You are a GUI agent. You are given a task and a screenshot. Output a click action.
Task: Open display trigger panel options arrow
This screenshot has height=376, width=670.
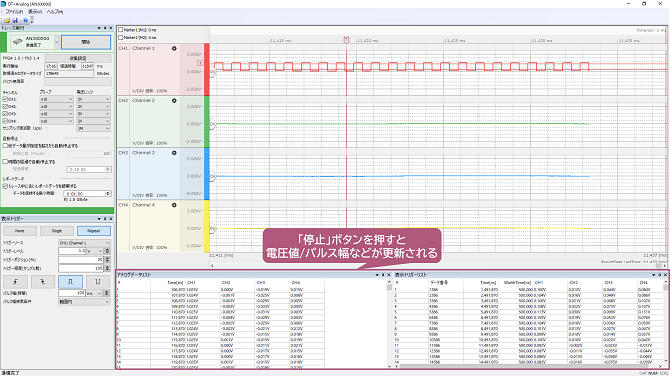[99, 219]
